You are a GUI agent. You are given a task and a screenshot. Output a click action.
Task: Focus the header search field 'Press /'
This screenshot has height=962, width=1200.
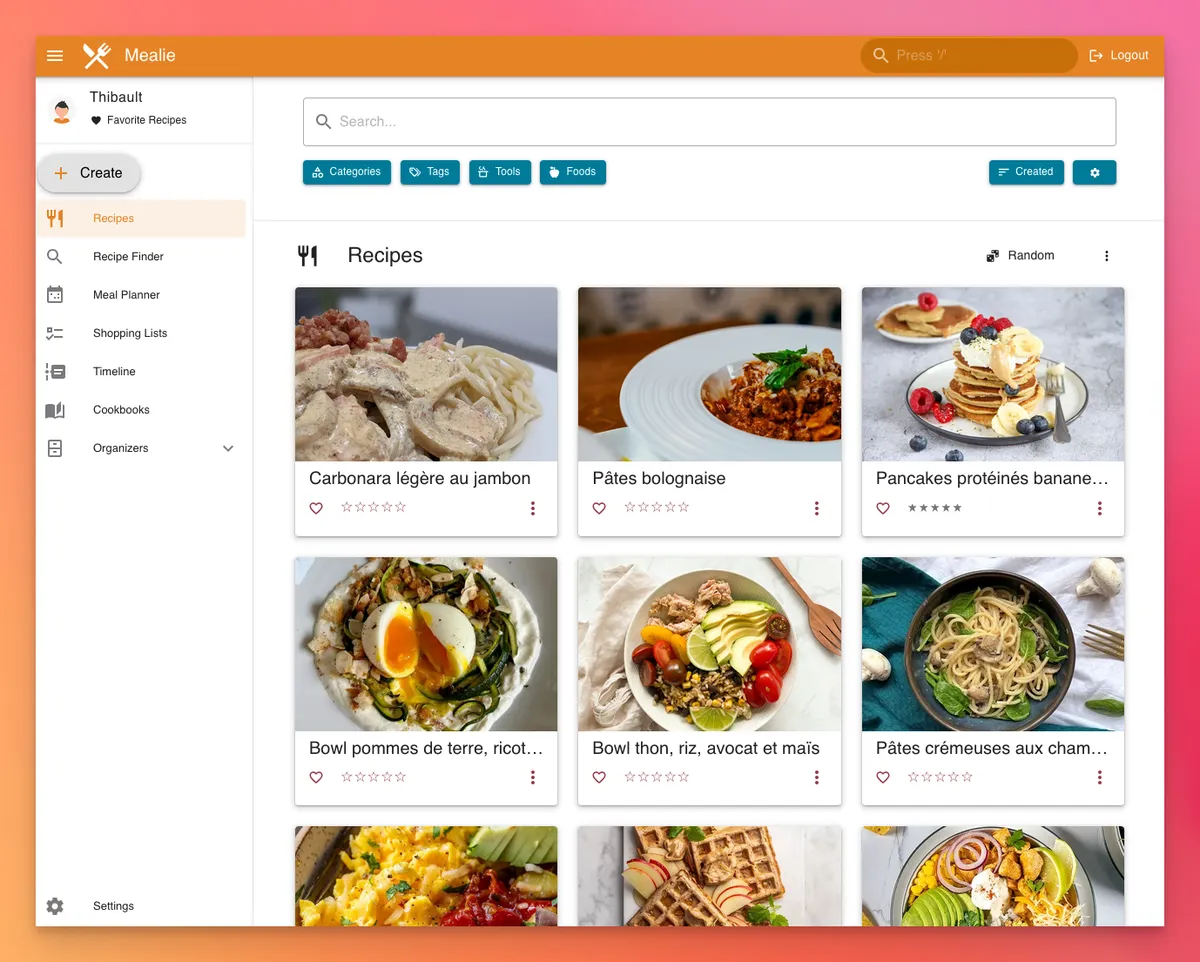point(969,56)
